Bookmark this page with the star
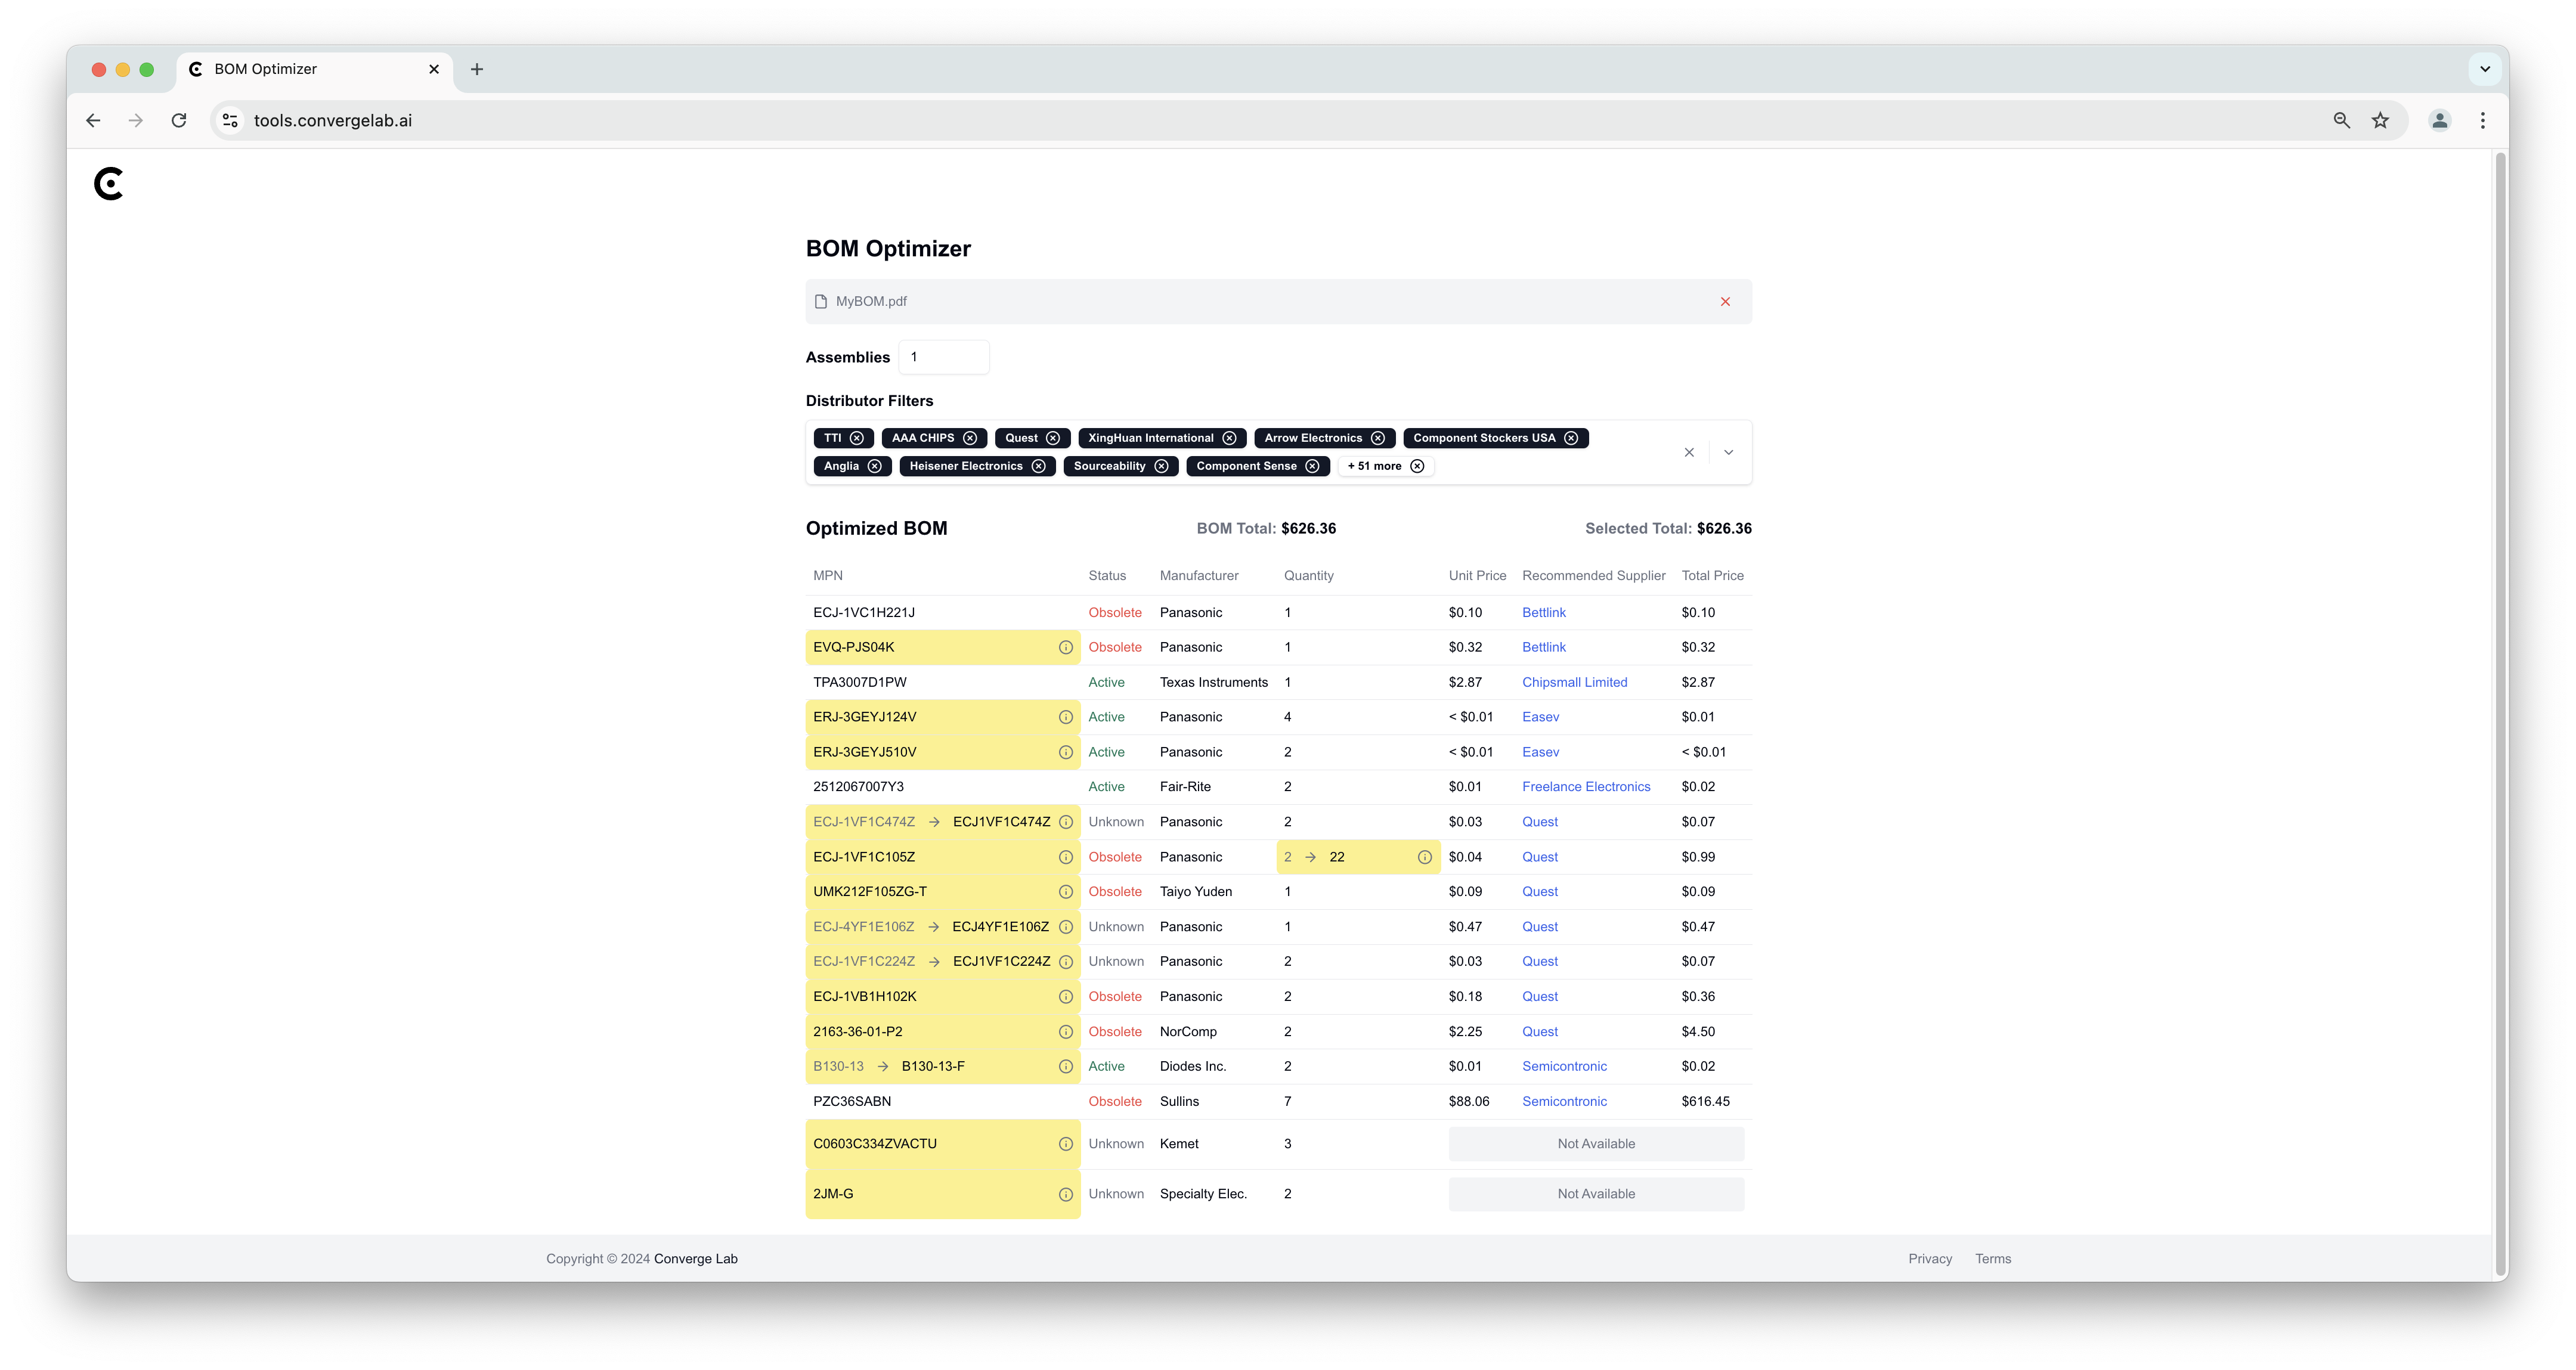This screenshot has width=2576, height=1370. [2380, 120]
